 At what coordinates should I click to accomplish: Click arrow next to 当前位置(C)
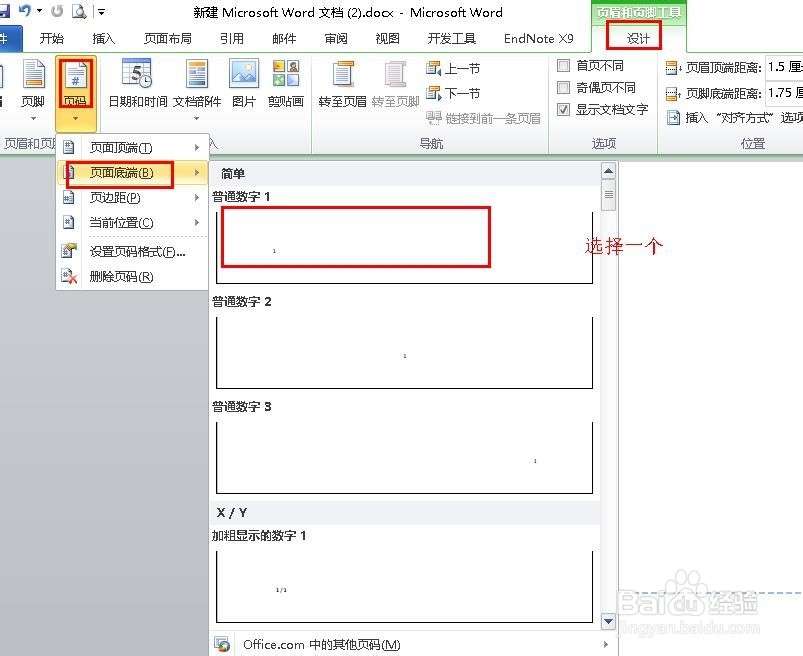[x=197, y=223]
